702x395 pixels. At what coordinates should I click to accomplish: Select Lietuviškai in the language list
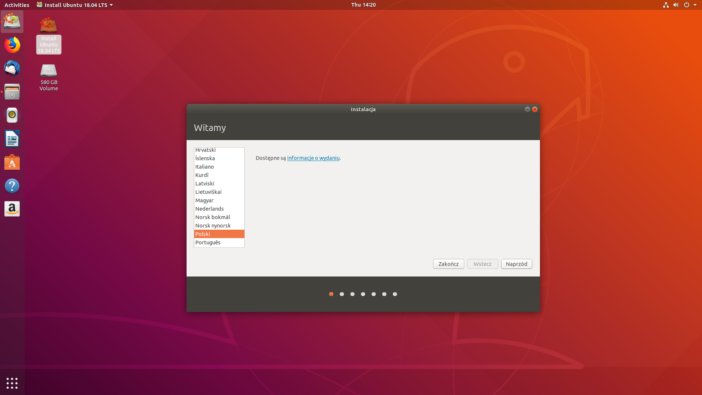219,192
